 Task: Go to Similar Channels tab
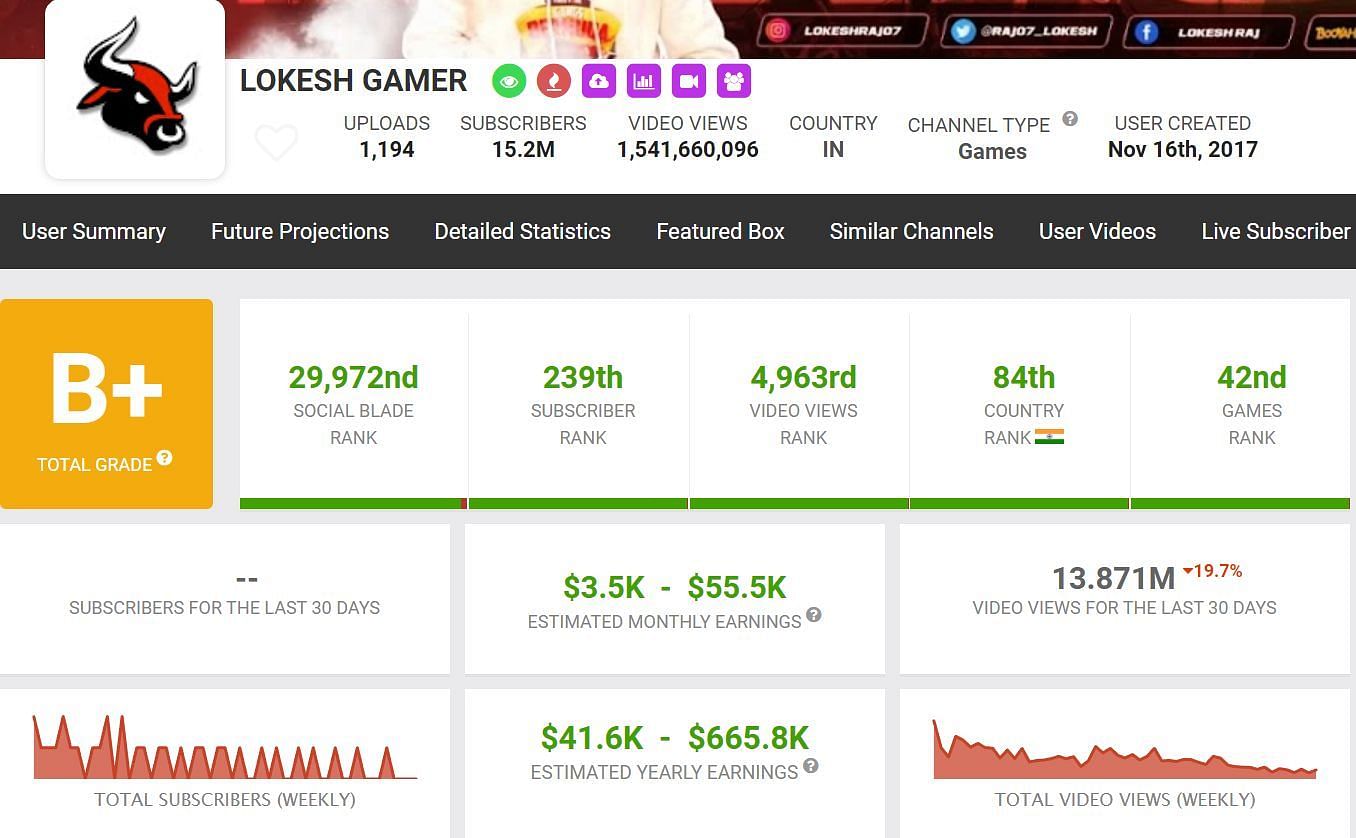coord(911,231)
